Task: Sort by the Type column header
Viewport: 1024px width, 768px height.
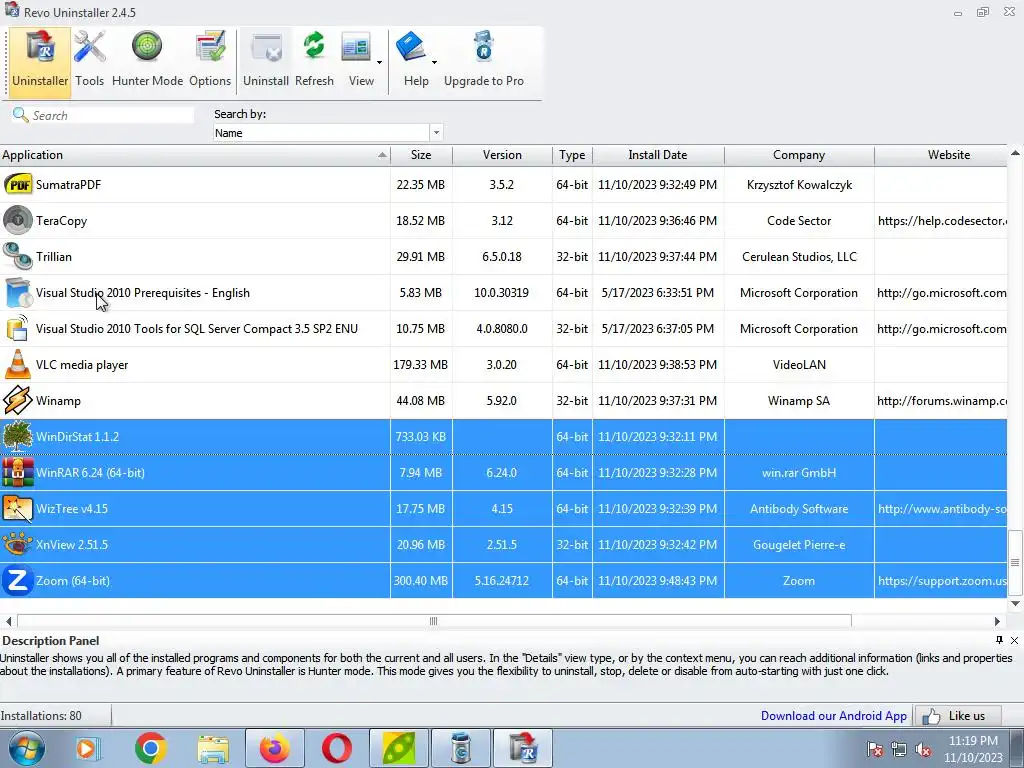Action: click(x=572, y=155)
